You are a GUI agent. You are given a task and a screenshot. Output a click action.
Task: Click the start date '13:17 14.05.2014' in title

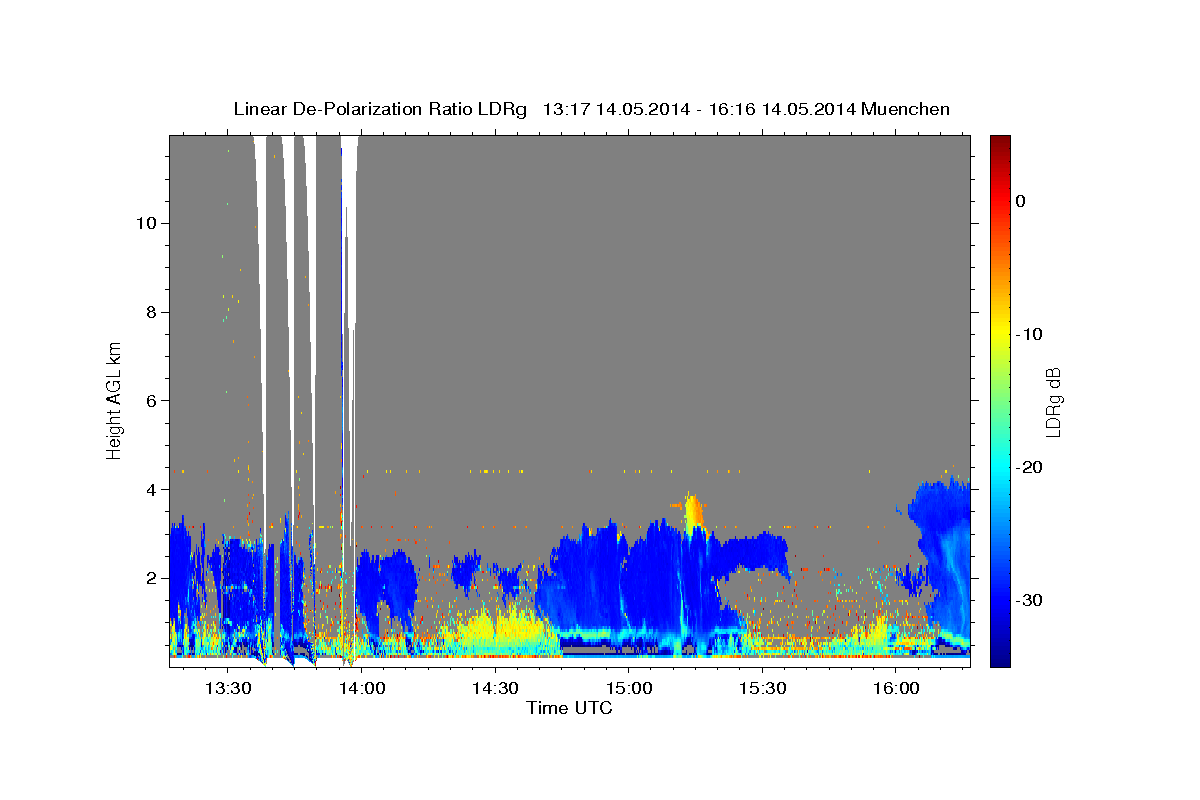(x=616, y=109)
